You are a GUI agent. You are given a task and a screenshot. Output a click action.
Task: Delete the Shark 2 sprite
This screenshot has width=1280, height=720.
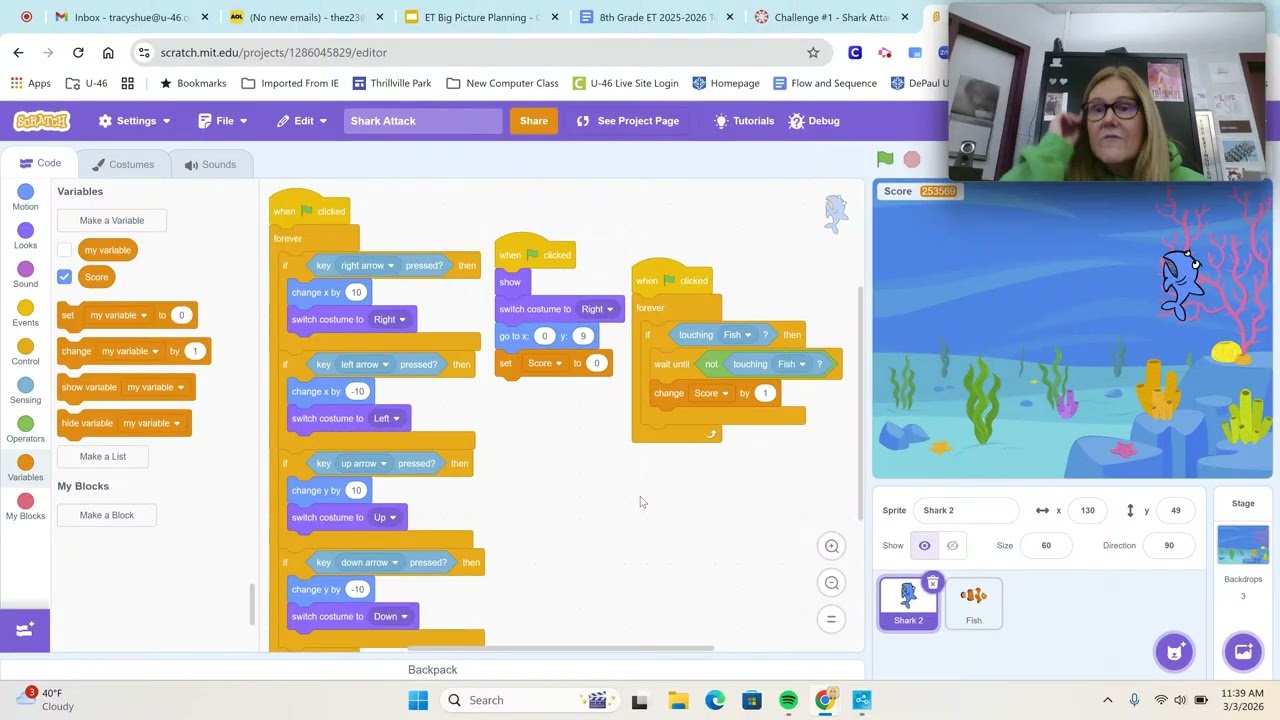(x=932, y=583)
